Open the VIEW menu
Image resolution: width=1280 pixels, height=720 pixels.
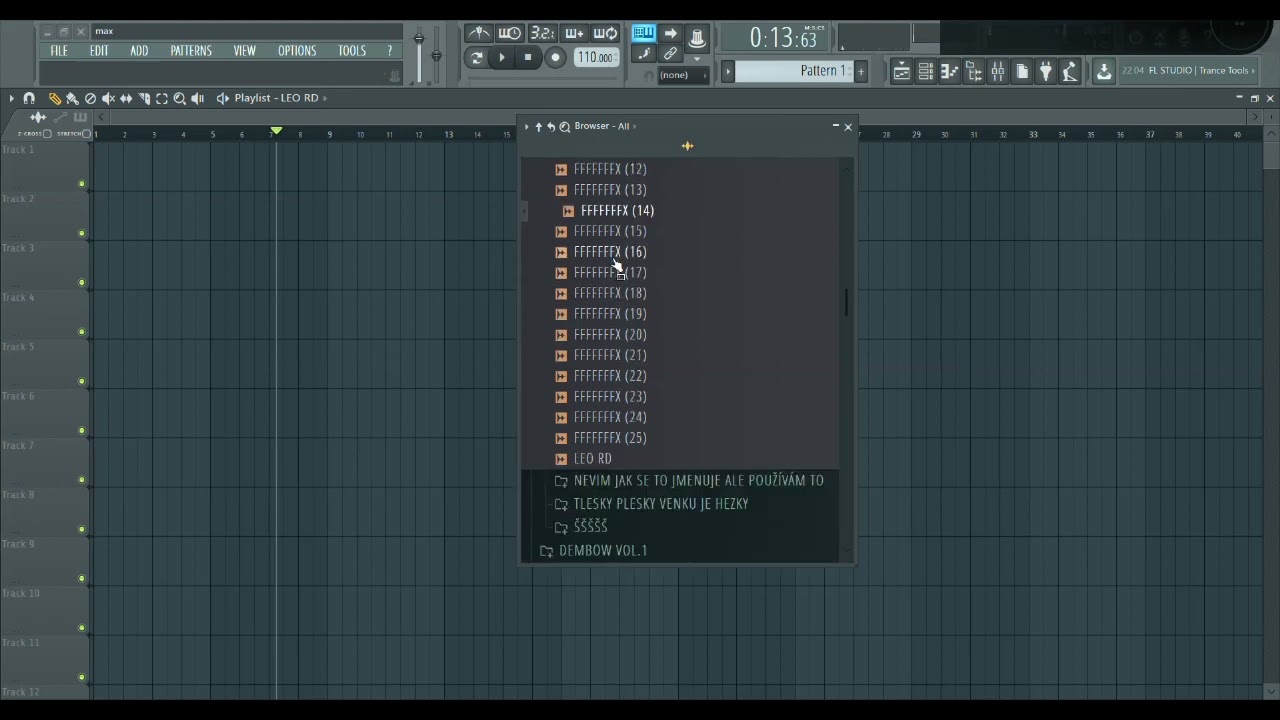point(245,51)
